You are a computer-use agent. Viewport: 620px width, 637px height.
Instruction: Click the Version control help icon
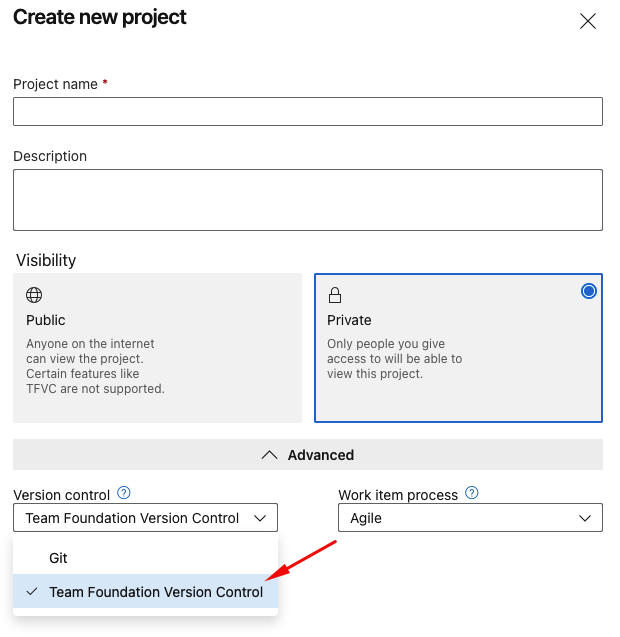click(124, 493)
